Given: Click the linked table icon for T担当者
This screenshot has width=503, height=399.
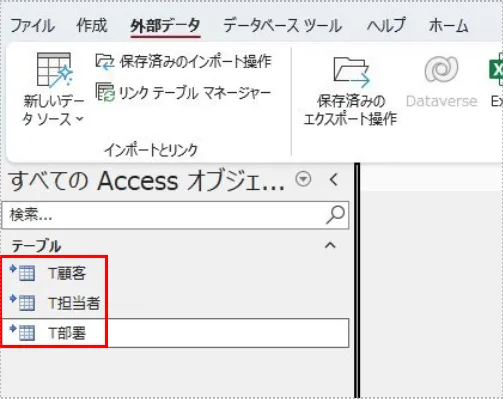Looking at the screenshot, I should tap(22, 302).
